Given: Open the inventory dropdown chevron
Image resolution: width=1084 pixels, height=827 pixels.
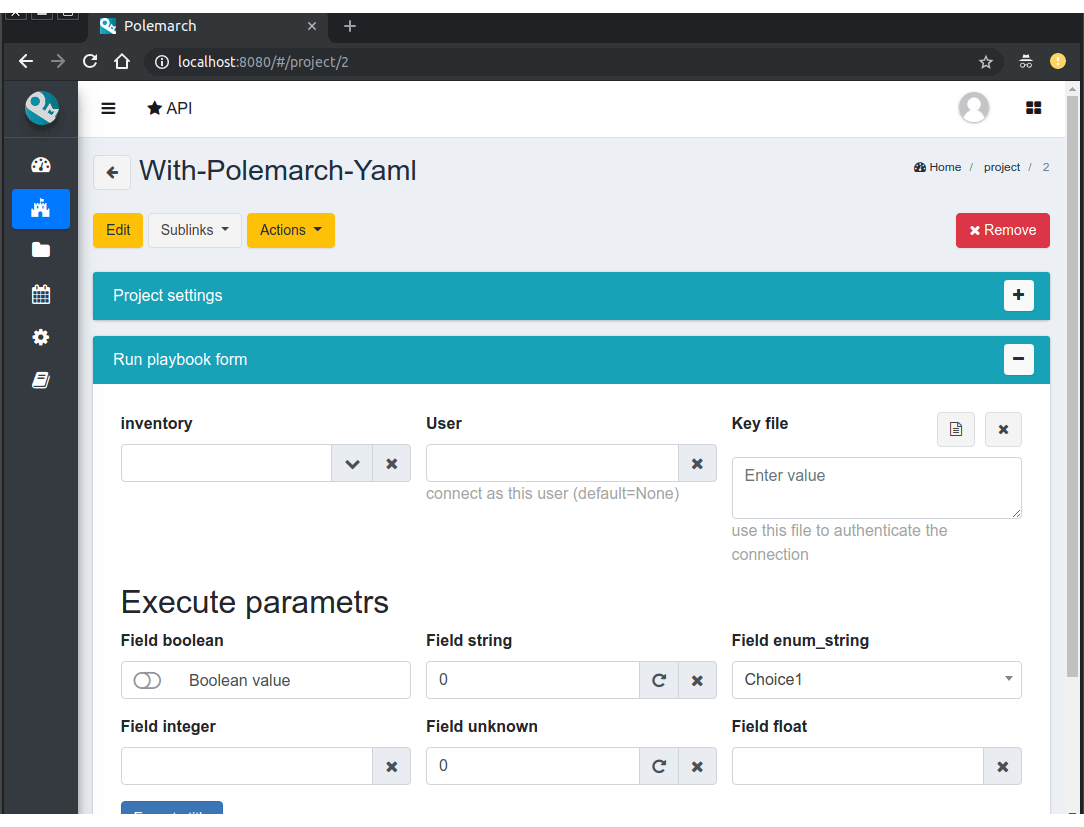Looking at the screenshot, I should (x=352, y=463).
